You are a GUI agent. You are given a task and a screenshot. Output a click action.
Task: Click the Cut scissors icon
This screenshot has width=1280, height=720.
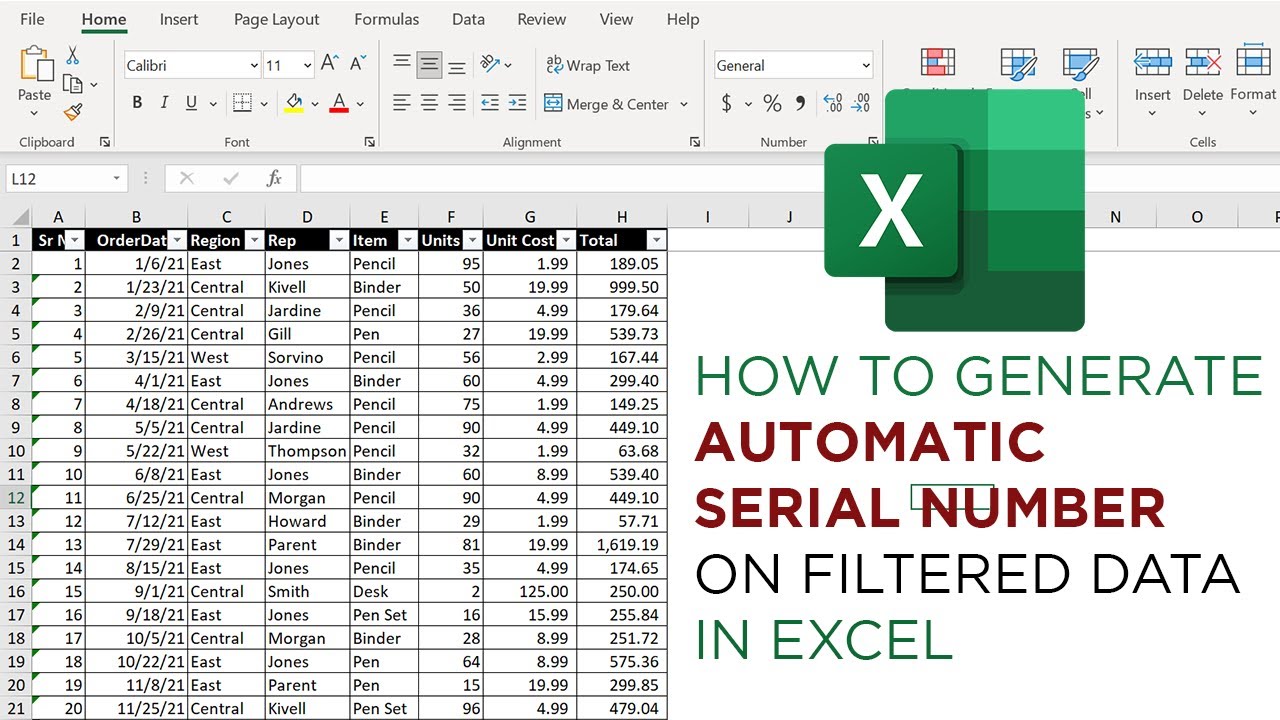click(x=73, y=56)
